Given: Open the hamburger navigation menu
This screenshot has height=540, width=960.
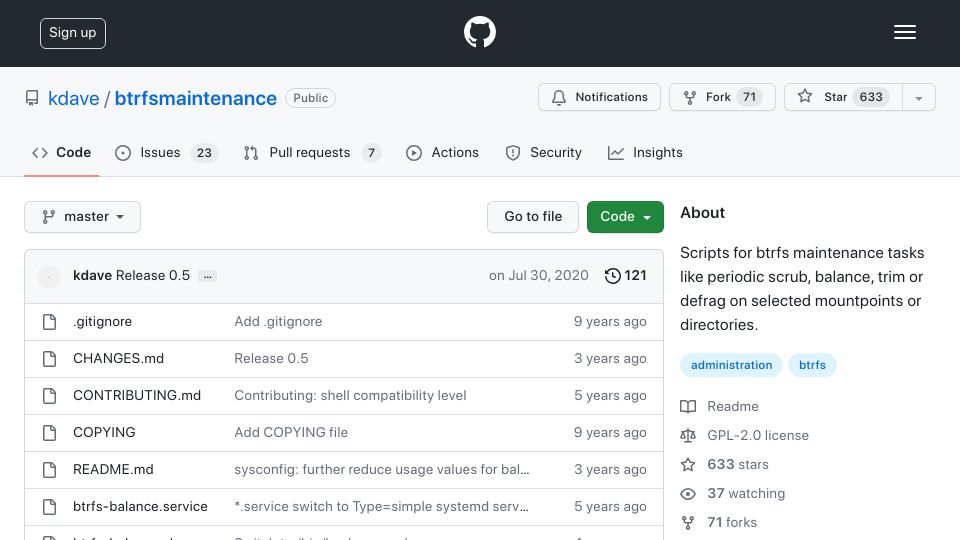Looking at the screenshot, I should tap(904, 32).
